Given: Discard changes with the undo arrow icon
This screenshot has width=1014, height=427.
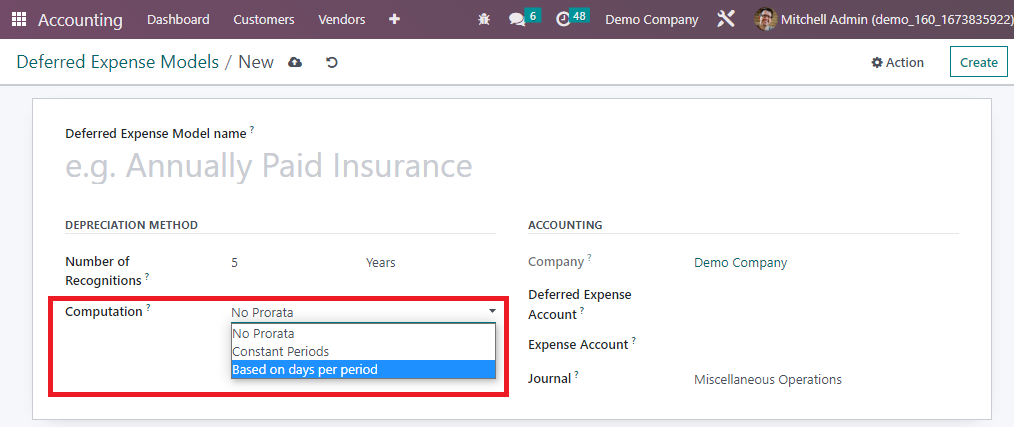Looking at the screenshot, I should pos(332,62).
